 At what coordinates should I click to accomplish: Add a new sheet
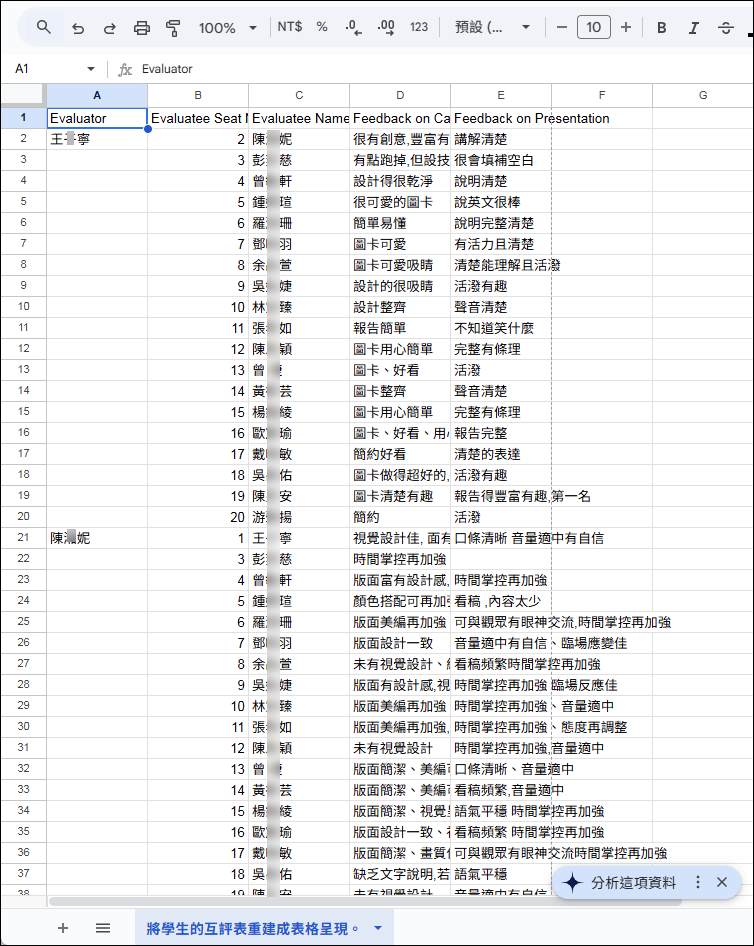63,928
